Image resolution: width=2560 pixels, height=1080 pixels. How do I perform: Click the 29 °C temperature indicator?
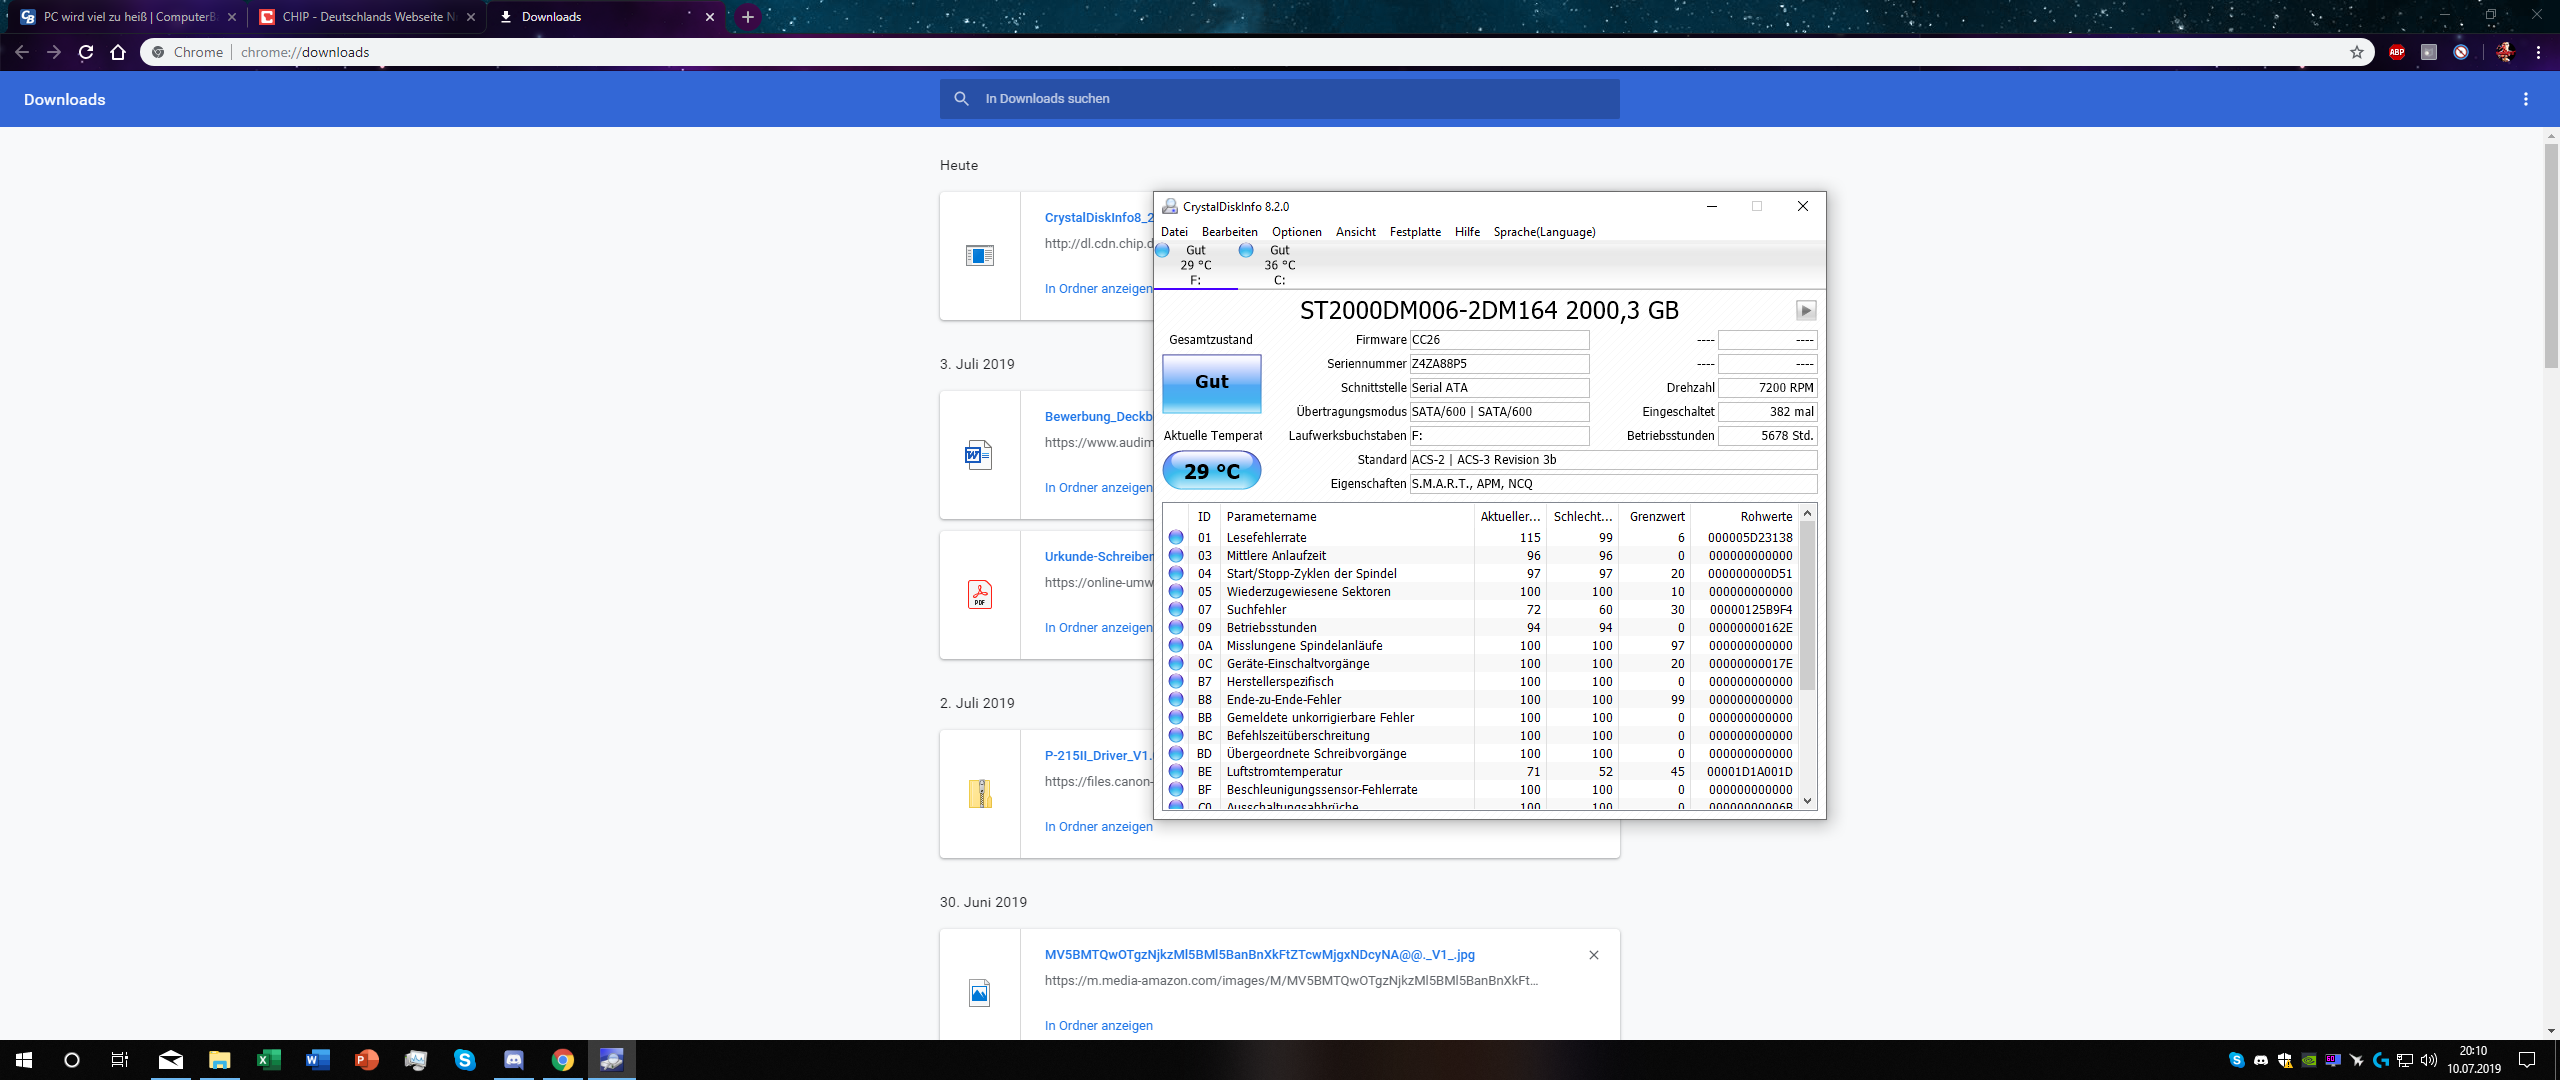[1211, 471]
